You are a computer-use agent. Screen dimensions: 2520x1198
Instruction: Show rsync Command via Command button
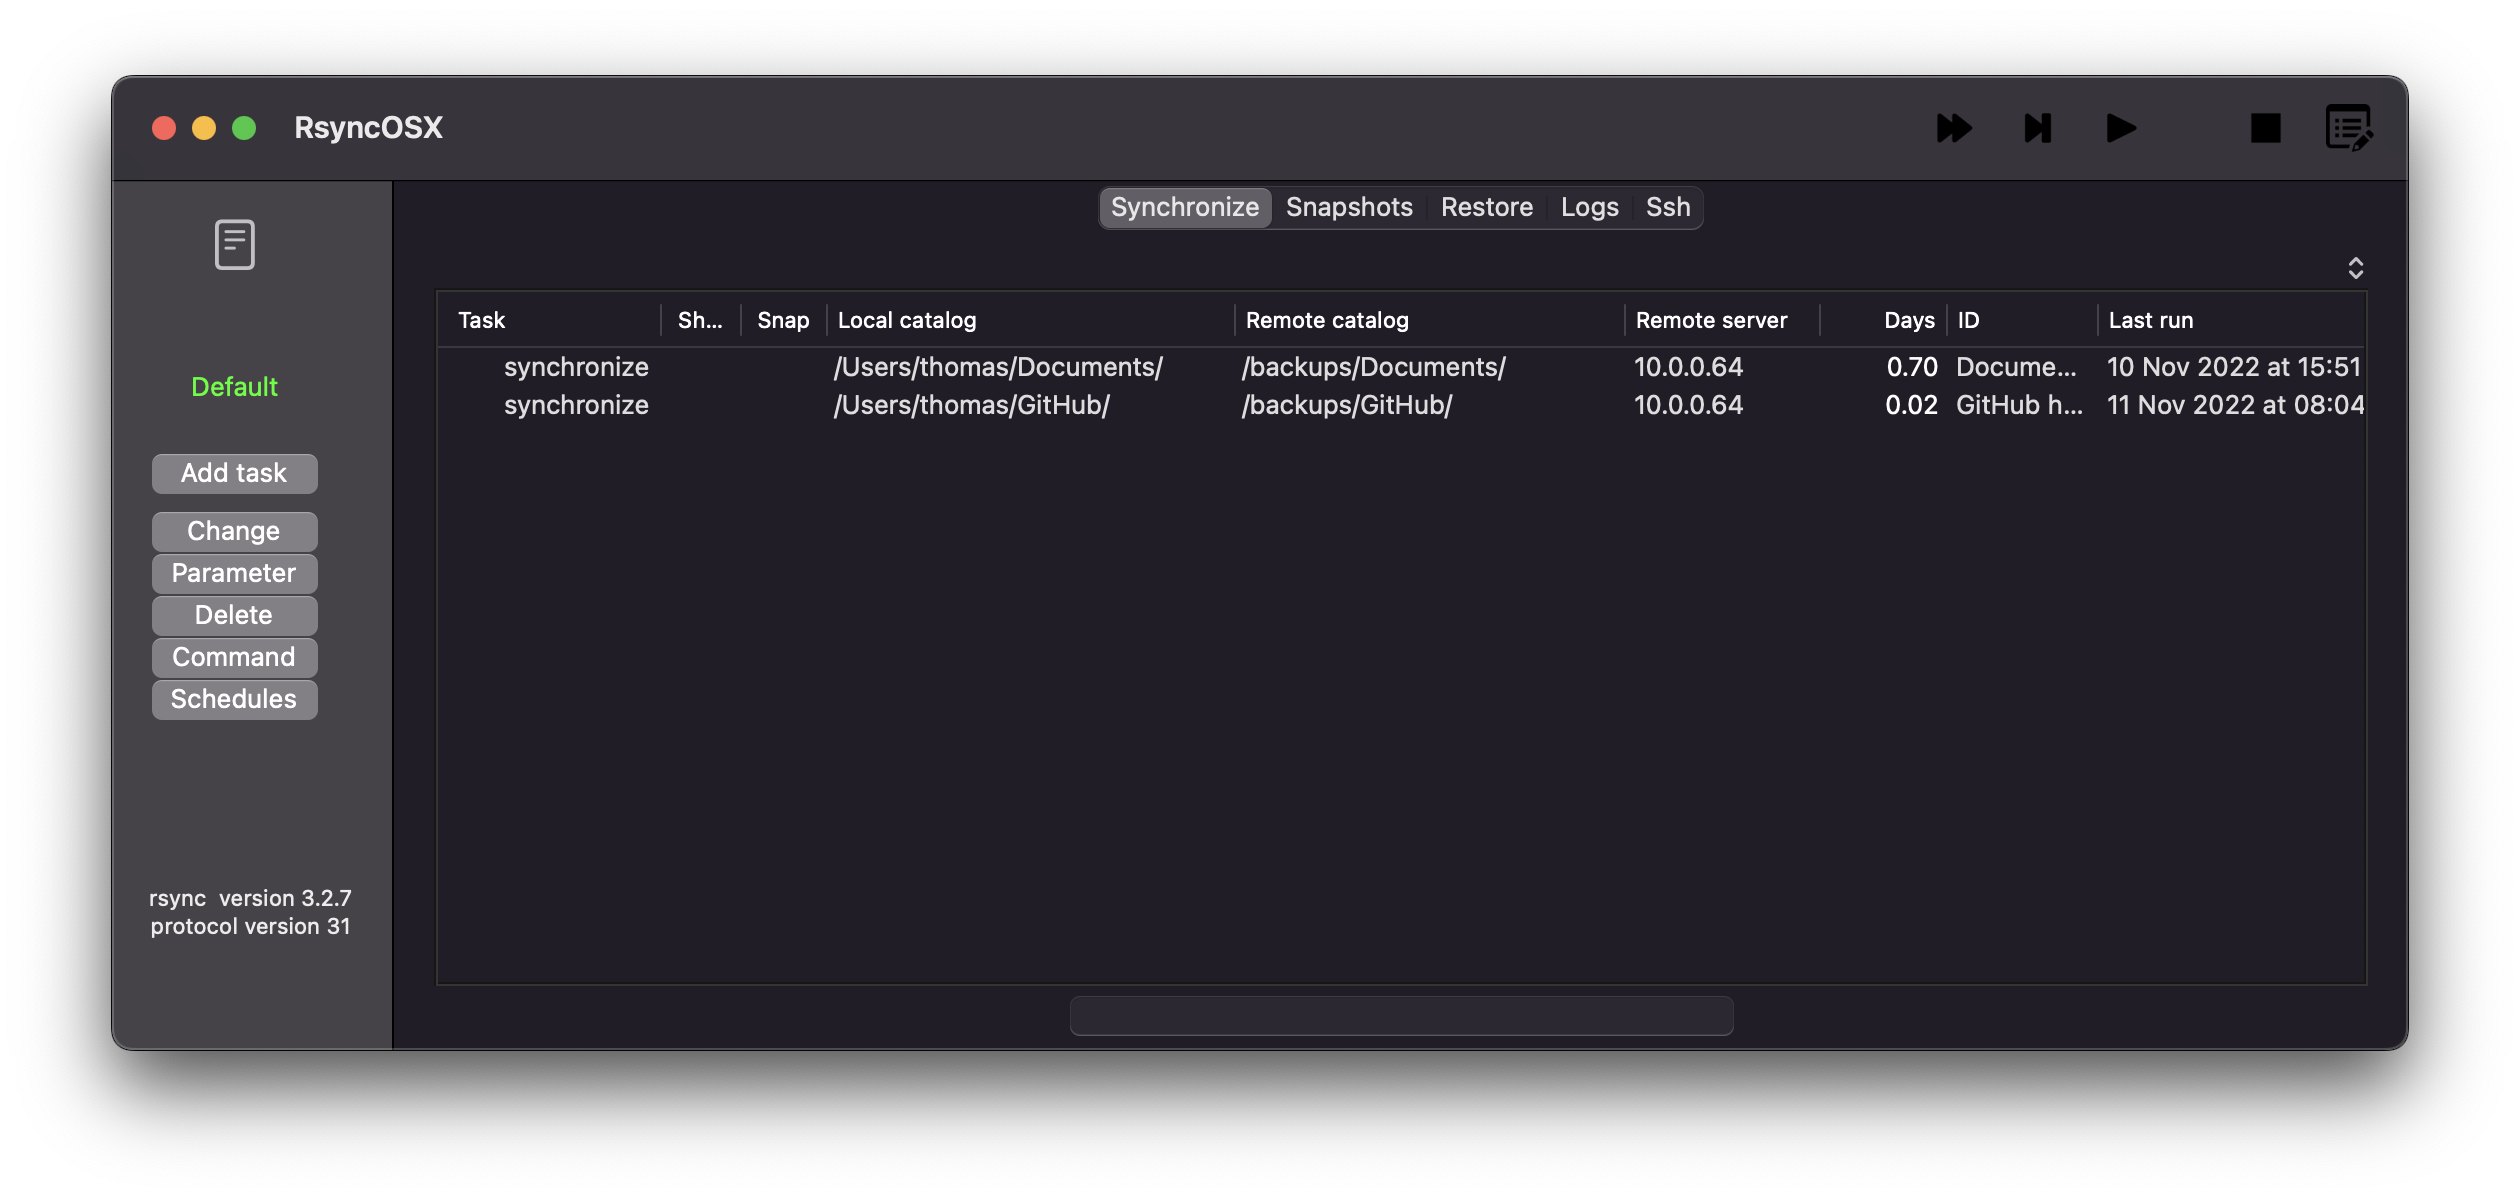click(234, 657)
